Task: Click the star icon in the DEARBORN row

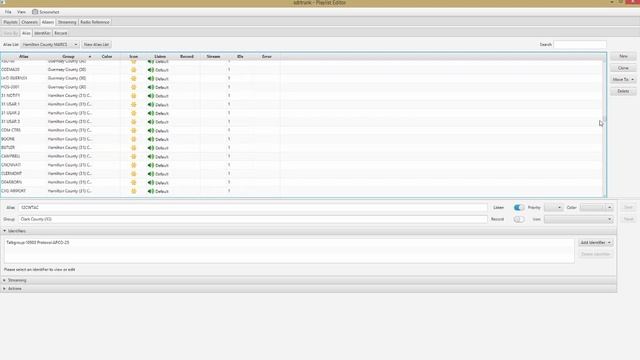Action: coord(133,182)
